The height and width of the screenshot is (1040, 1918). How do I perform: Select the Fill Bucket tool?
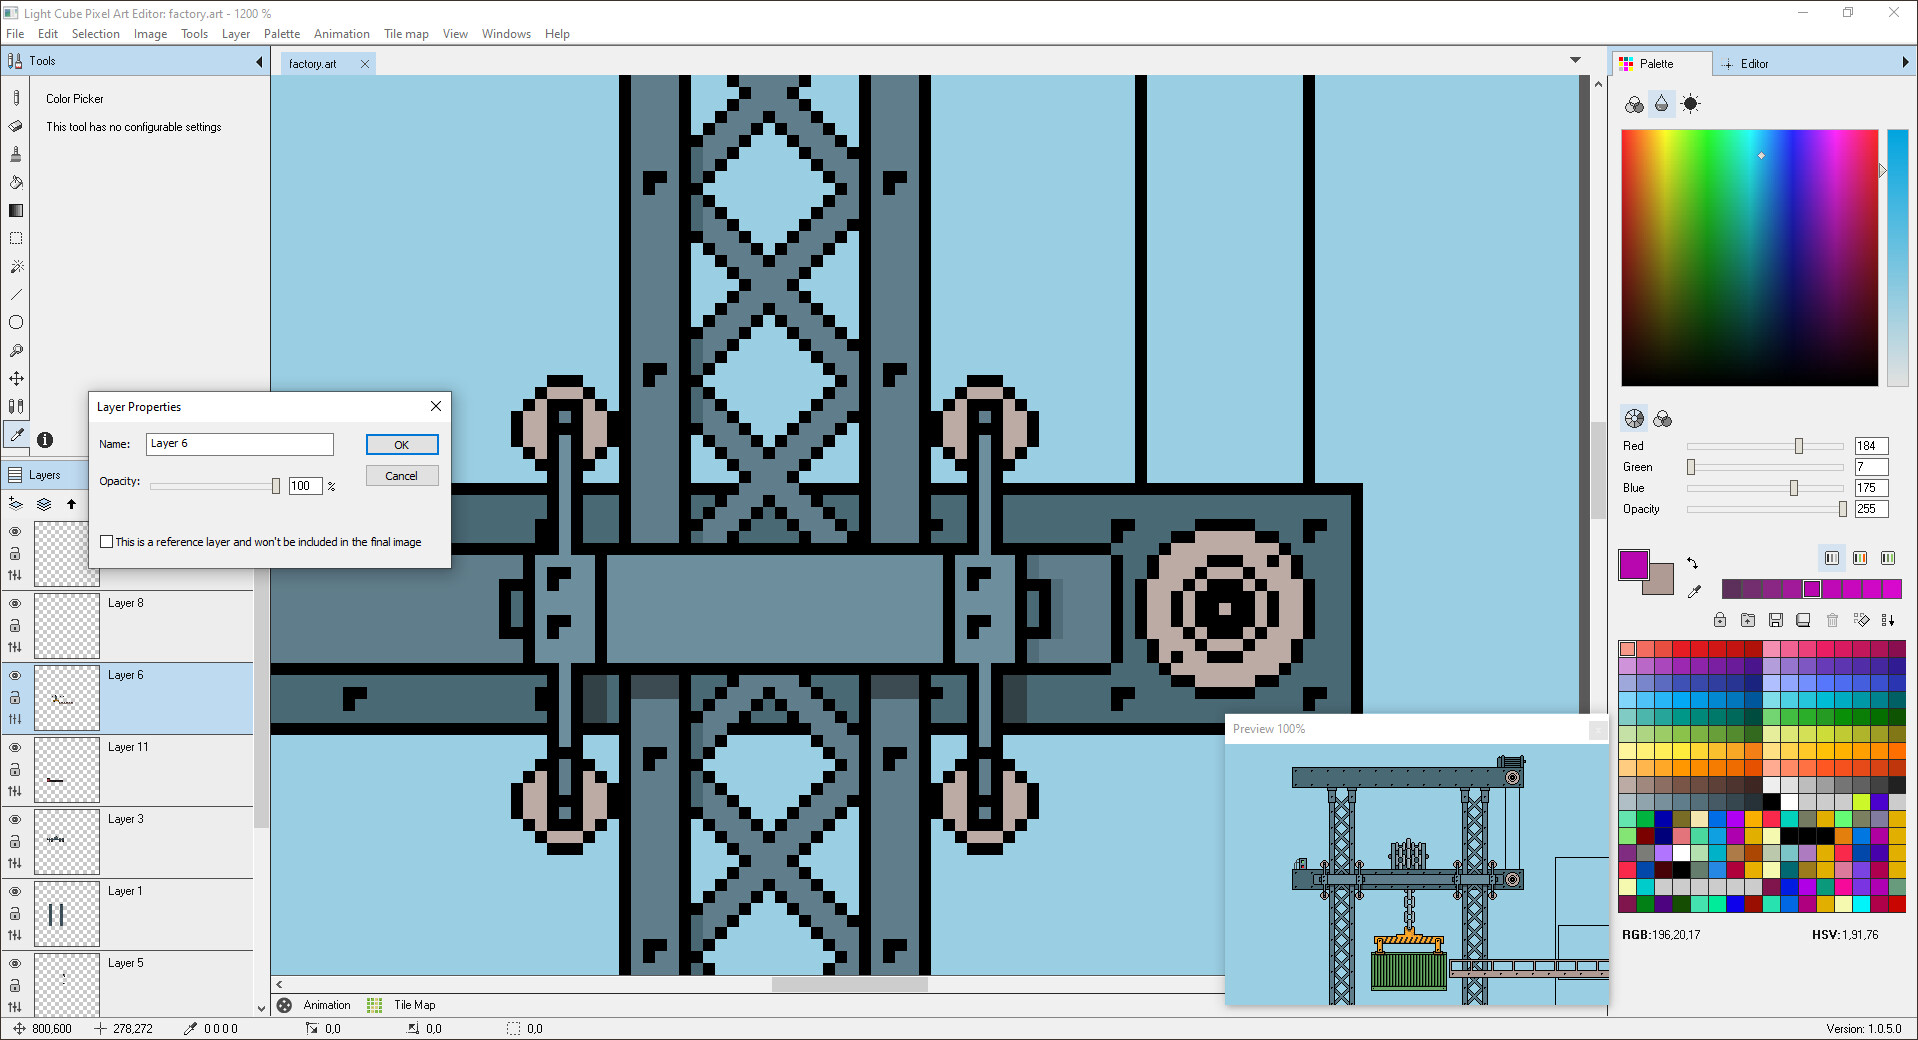tap(16, 182)
